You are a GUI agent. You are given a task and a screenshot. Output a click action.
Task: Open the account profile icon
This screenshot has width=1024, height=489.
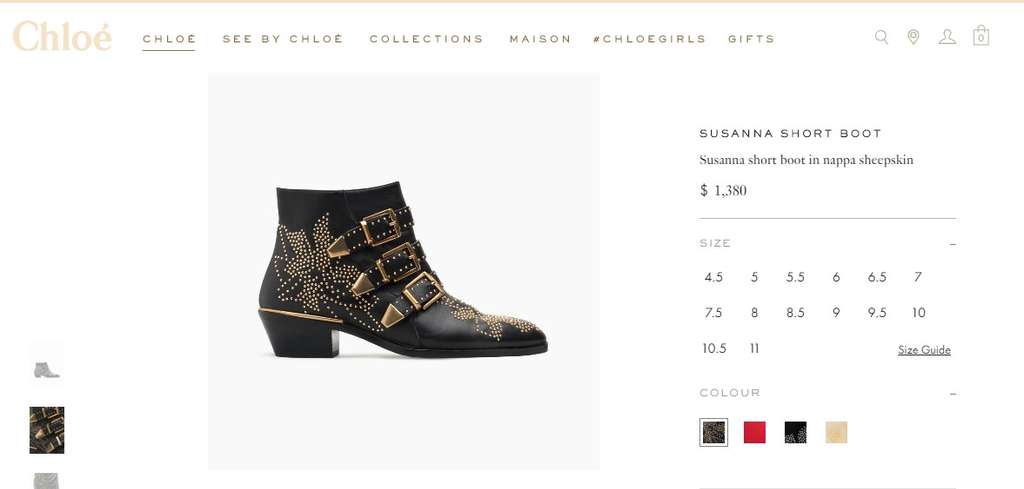coord(947,37)
